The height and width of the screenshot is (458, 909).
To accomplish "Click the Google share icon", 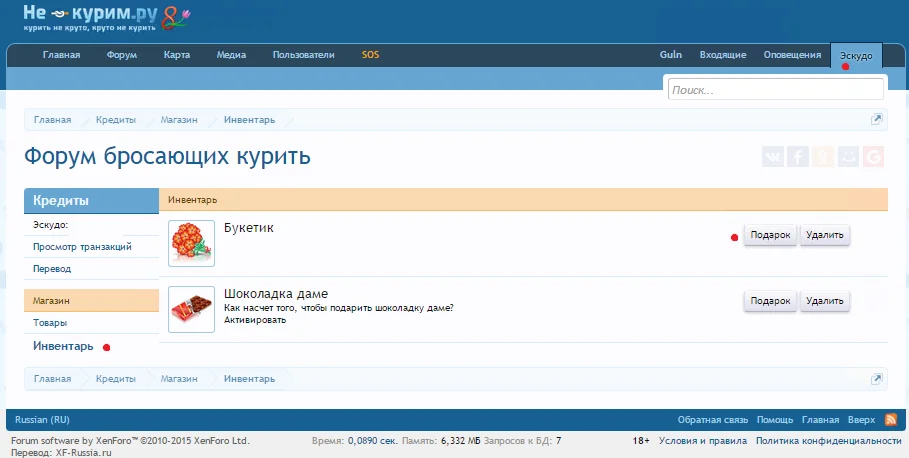I will pyautogui.click(x=873, y=156).
